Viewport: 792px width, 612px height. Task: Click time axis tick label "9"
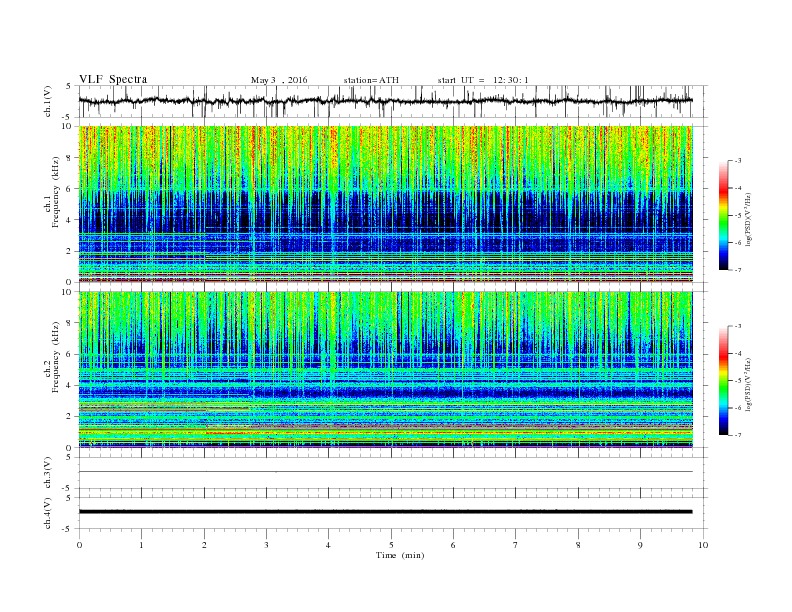640,545
